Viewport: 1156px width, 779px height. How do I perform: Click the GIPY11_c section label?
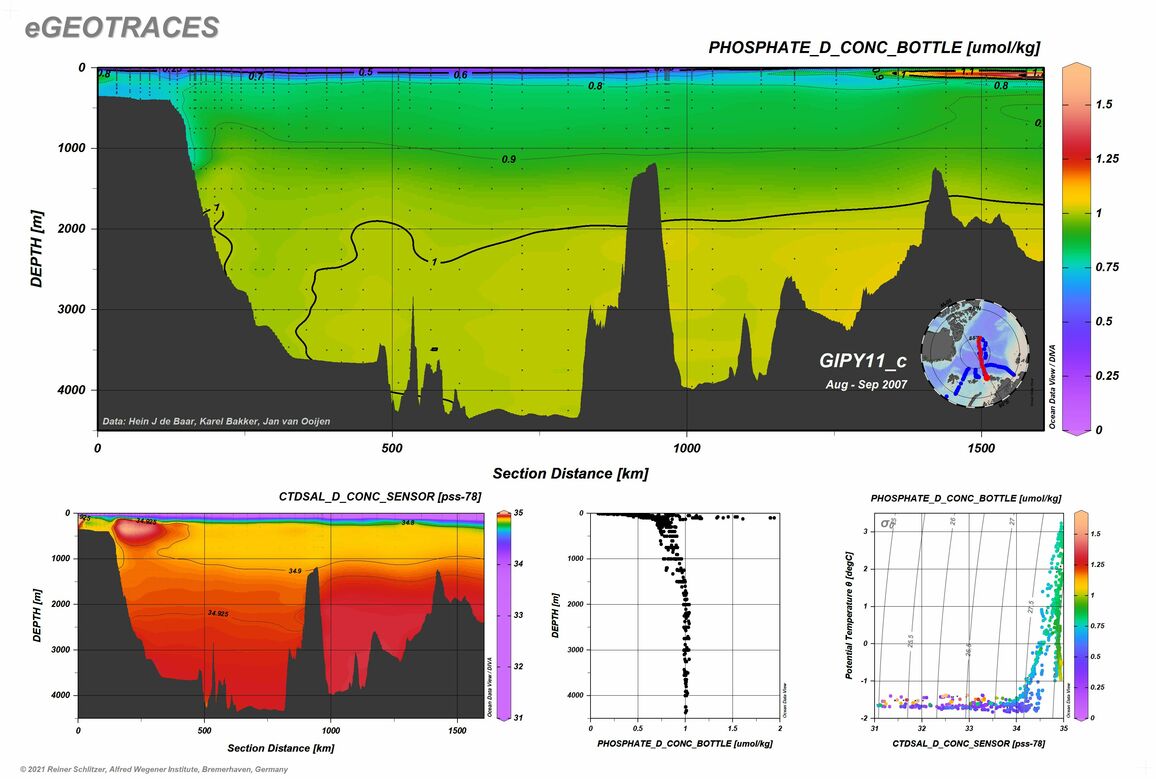(x=863, y=361)
